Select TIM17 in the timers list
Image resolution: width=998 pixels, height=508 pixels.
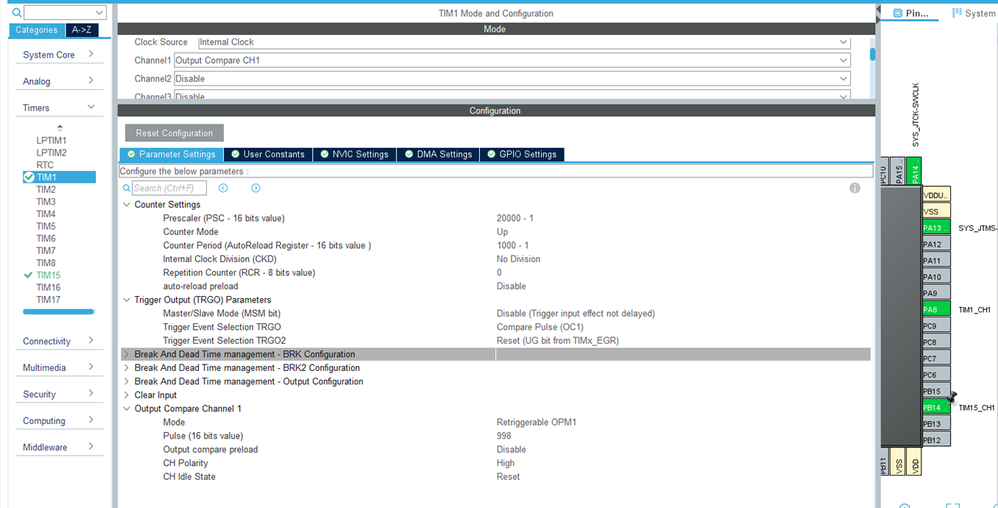point(48,300)
